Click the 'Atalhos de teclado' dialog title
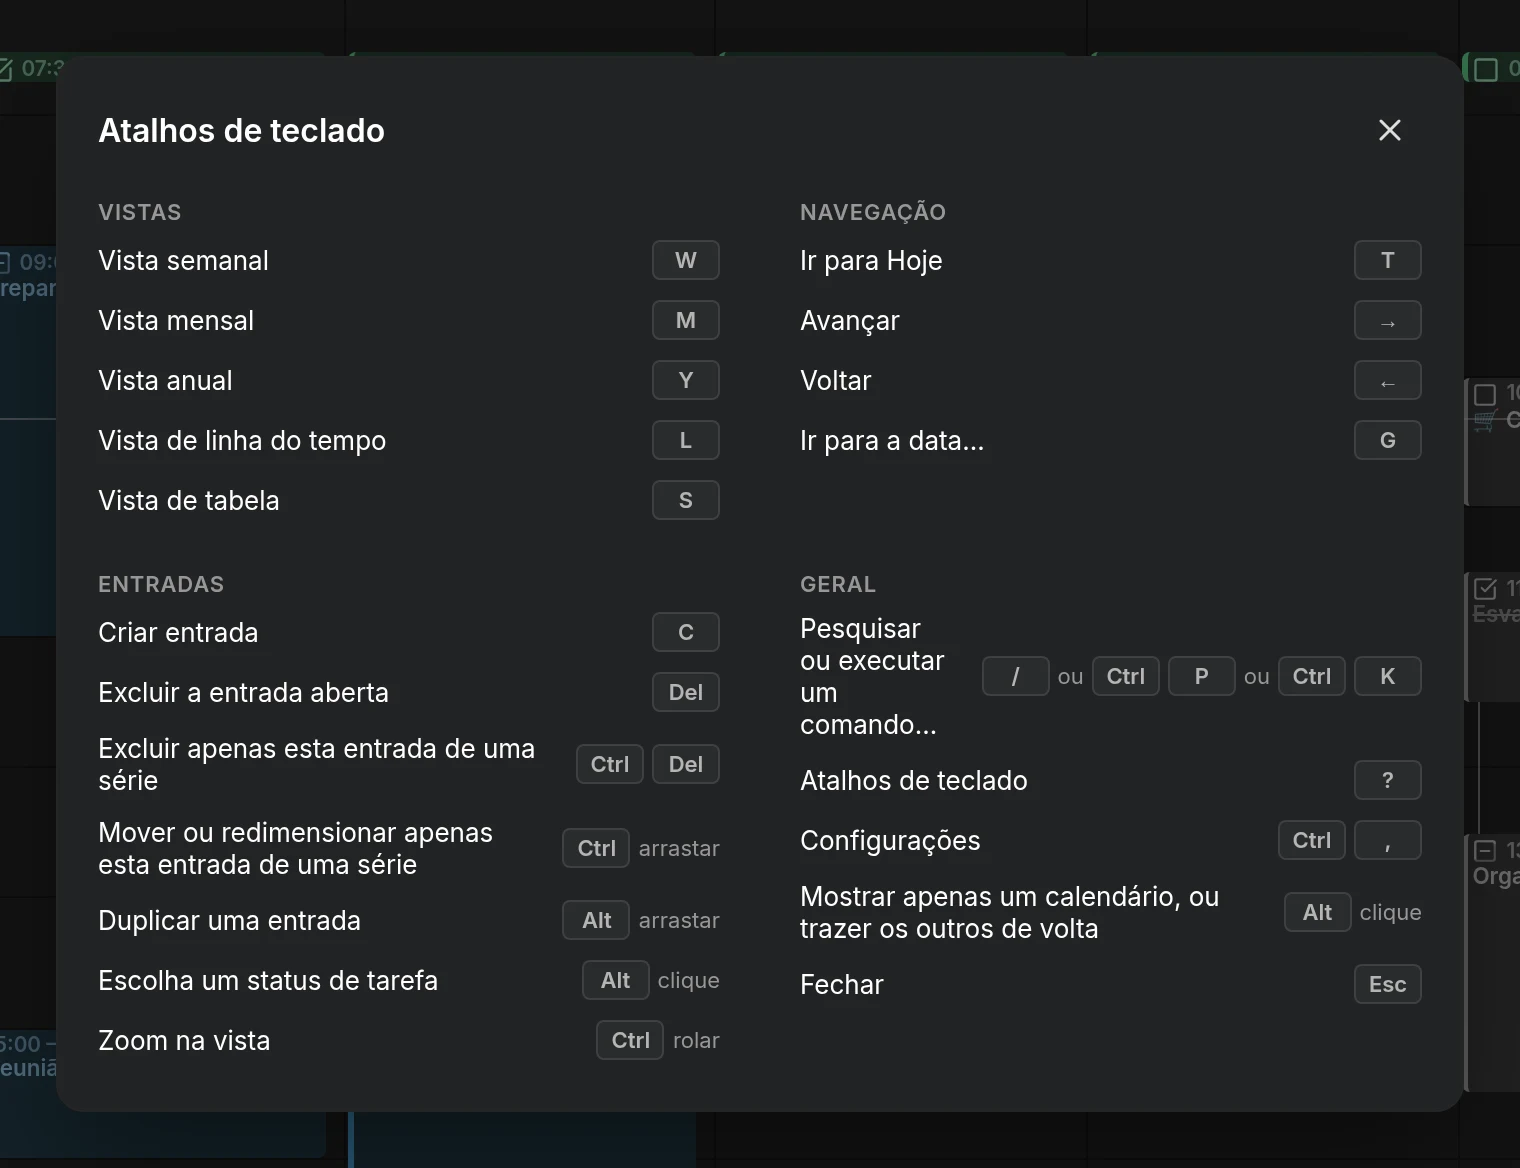This screenshot has width=1520, height=1168. point(241,130)
